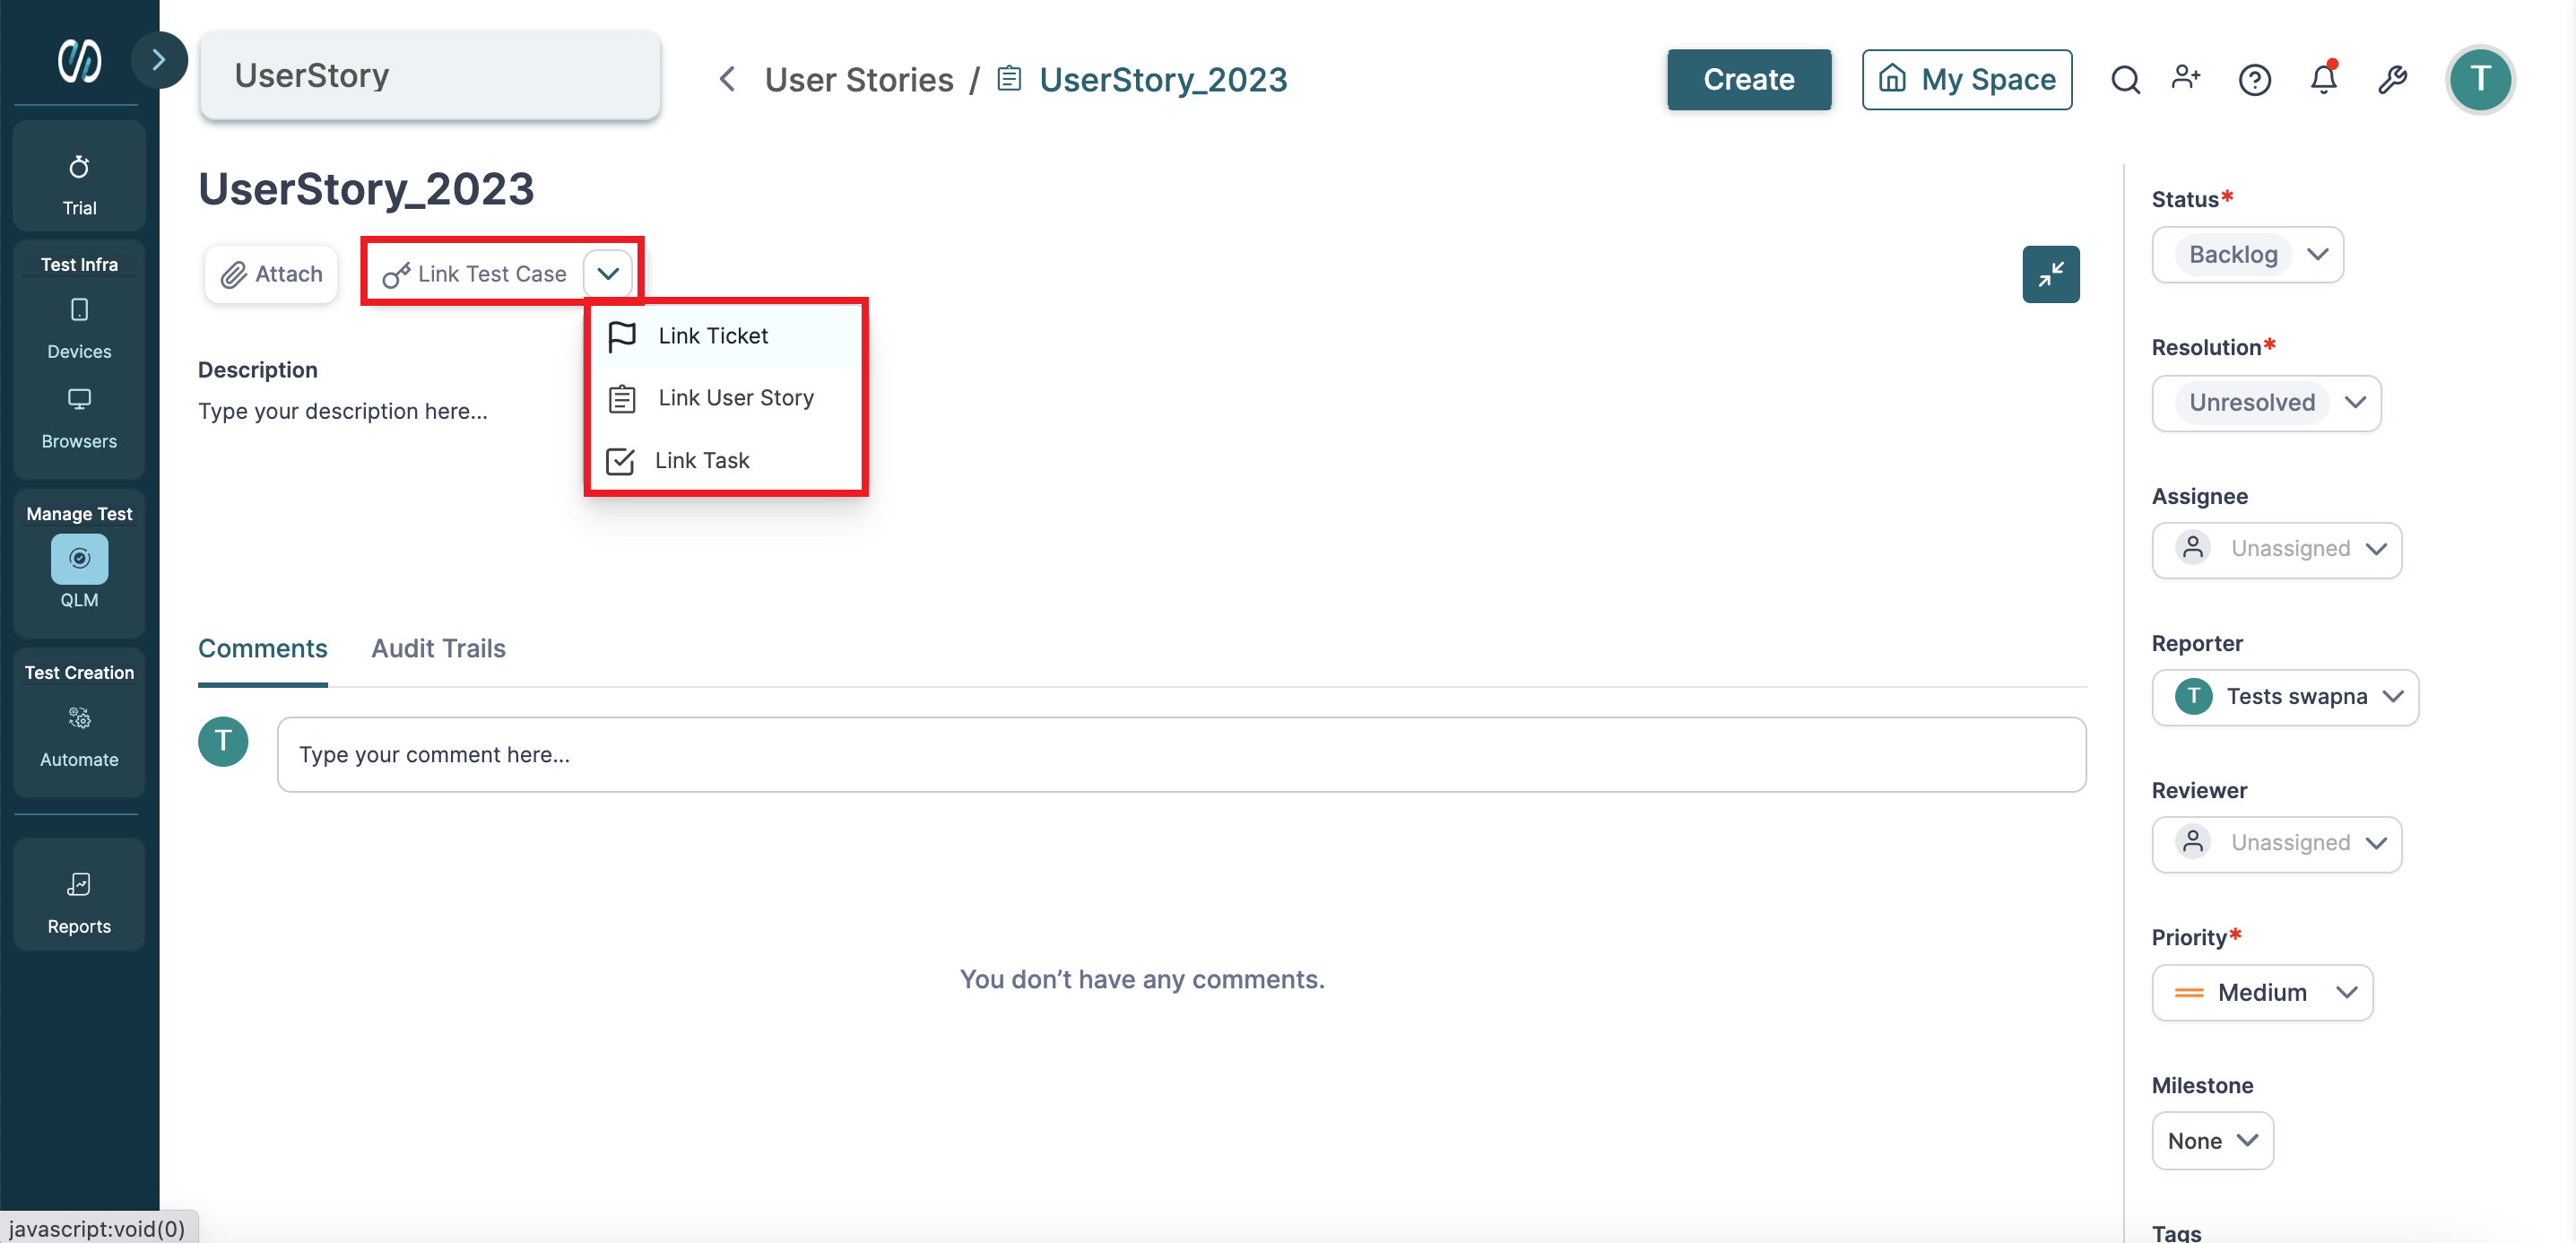The height and width of the screenshot is (1243, 2576).
Task: Open the search icon in header
Action: (x=2125, y=79)
